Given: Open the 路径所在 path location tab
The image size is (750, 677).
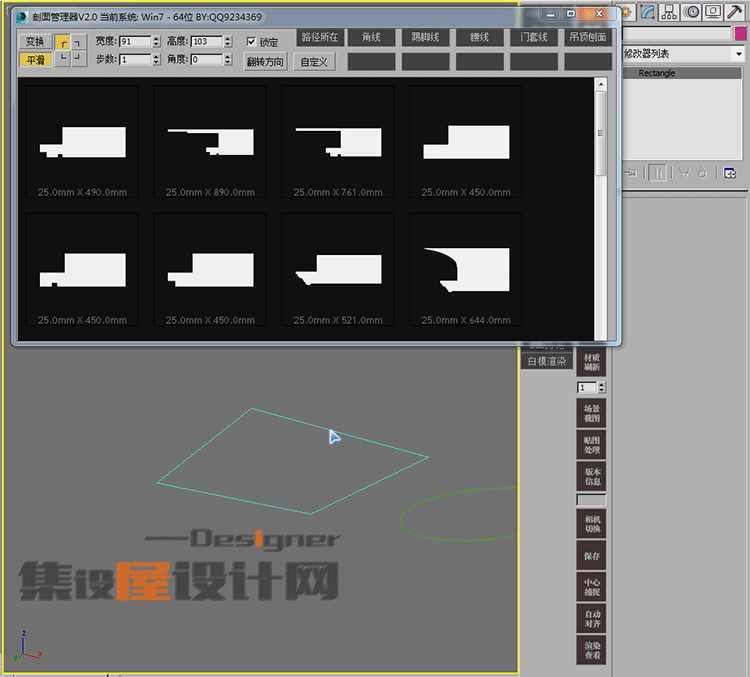Looking at the screenshot, I should [x=320, y=37].
